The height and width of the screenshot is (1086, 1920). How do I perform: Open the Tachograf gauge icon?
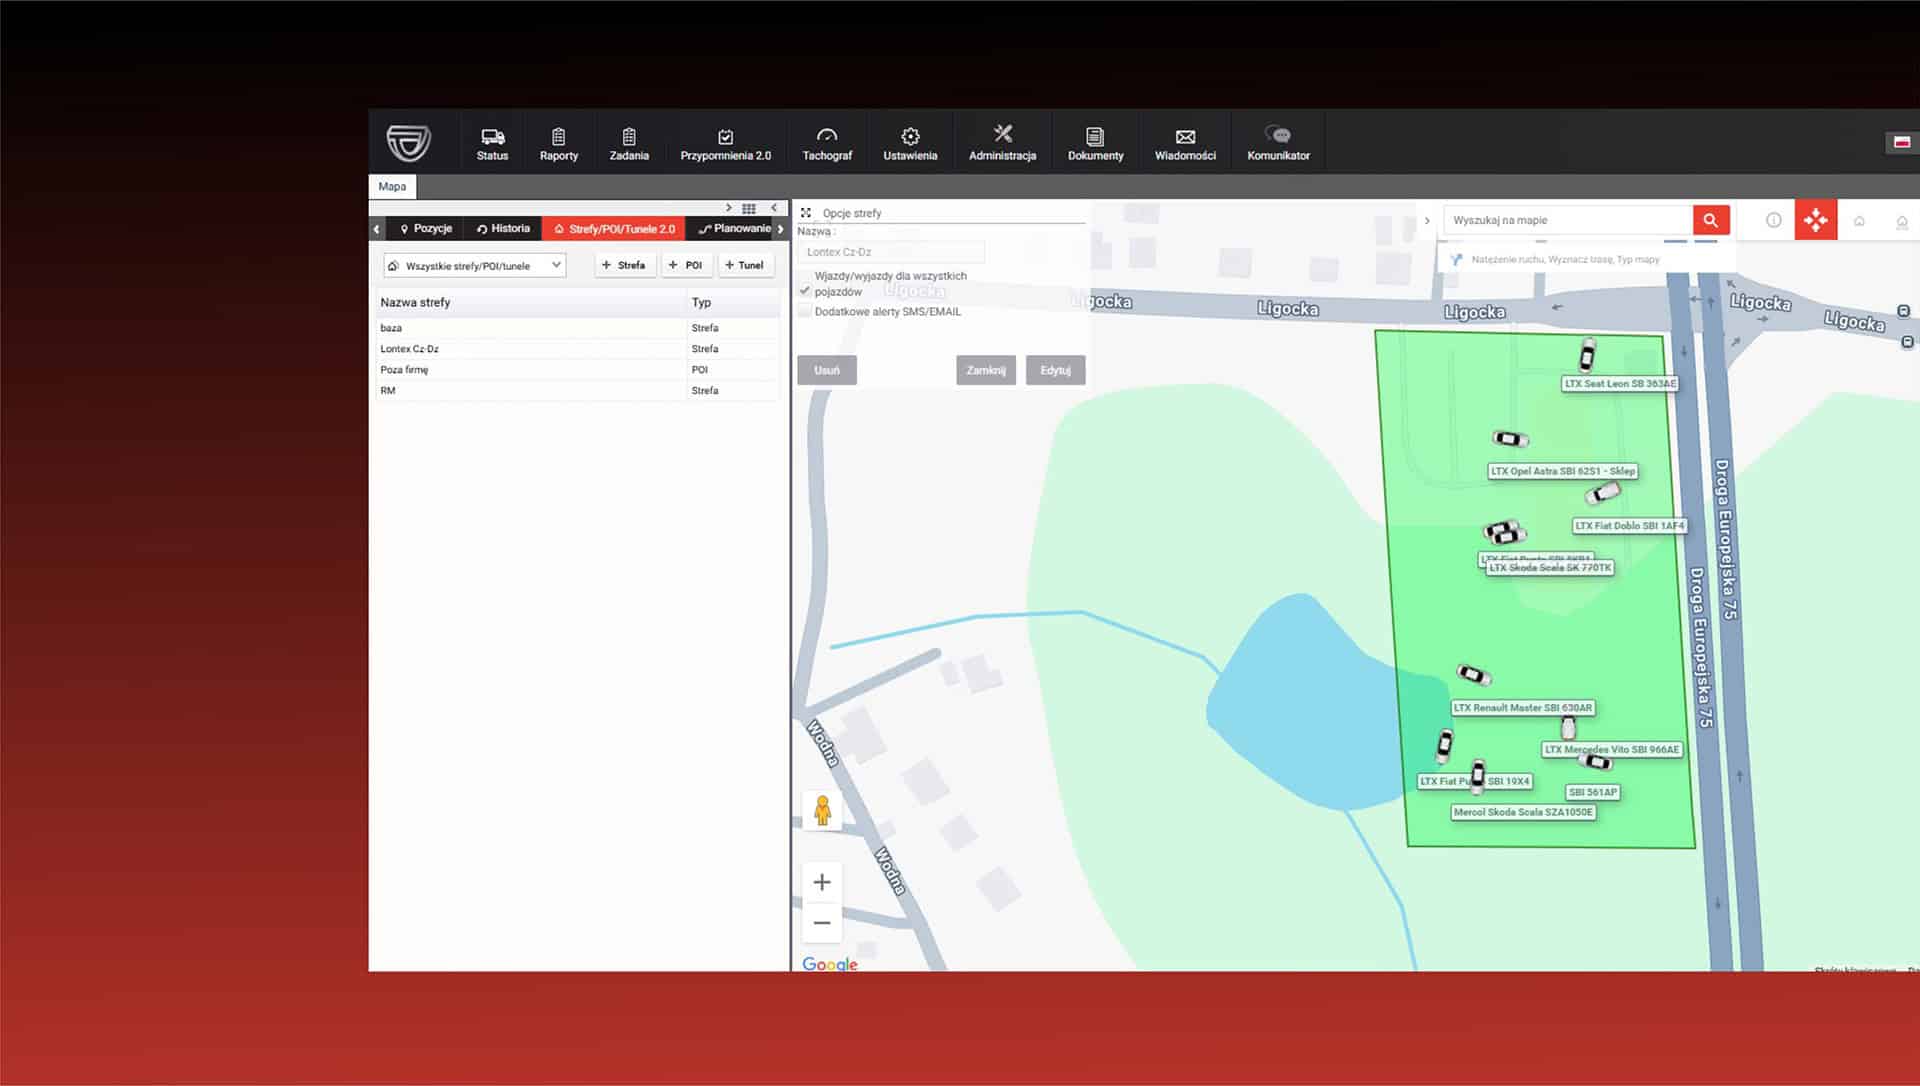[826, 136]
